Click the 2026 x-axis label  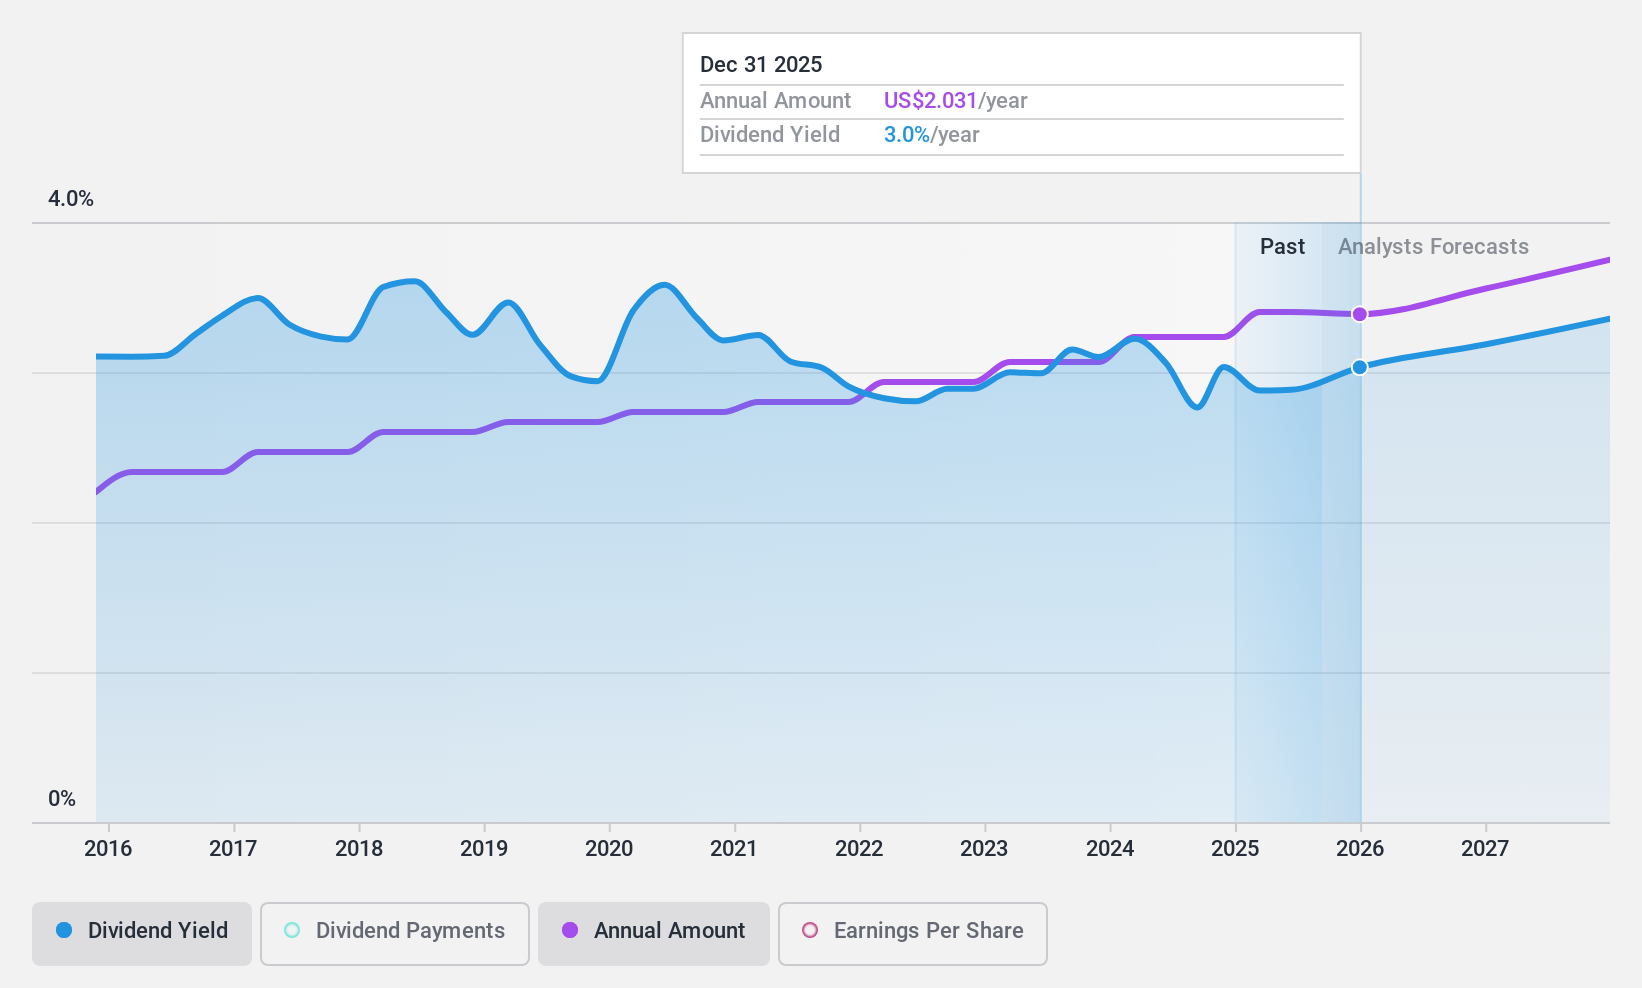1360,849
